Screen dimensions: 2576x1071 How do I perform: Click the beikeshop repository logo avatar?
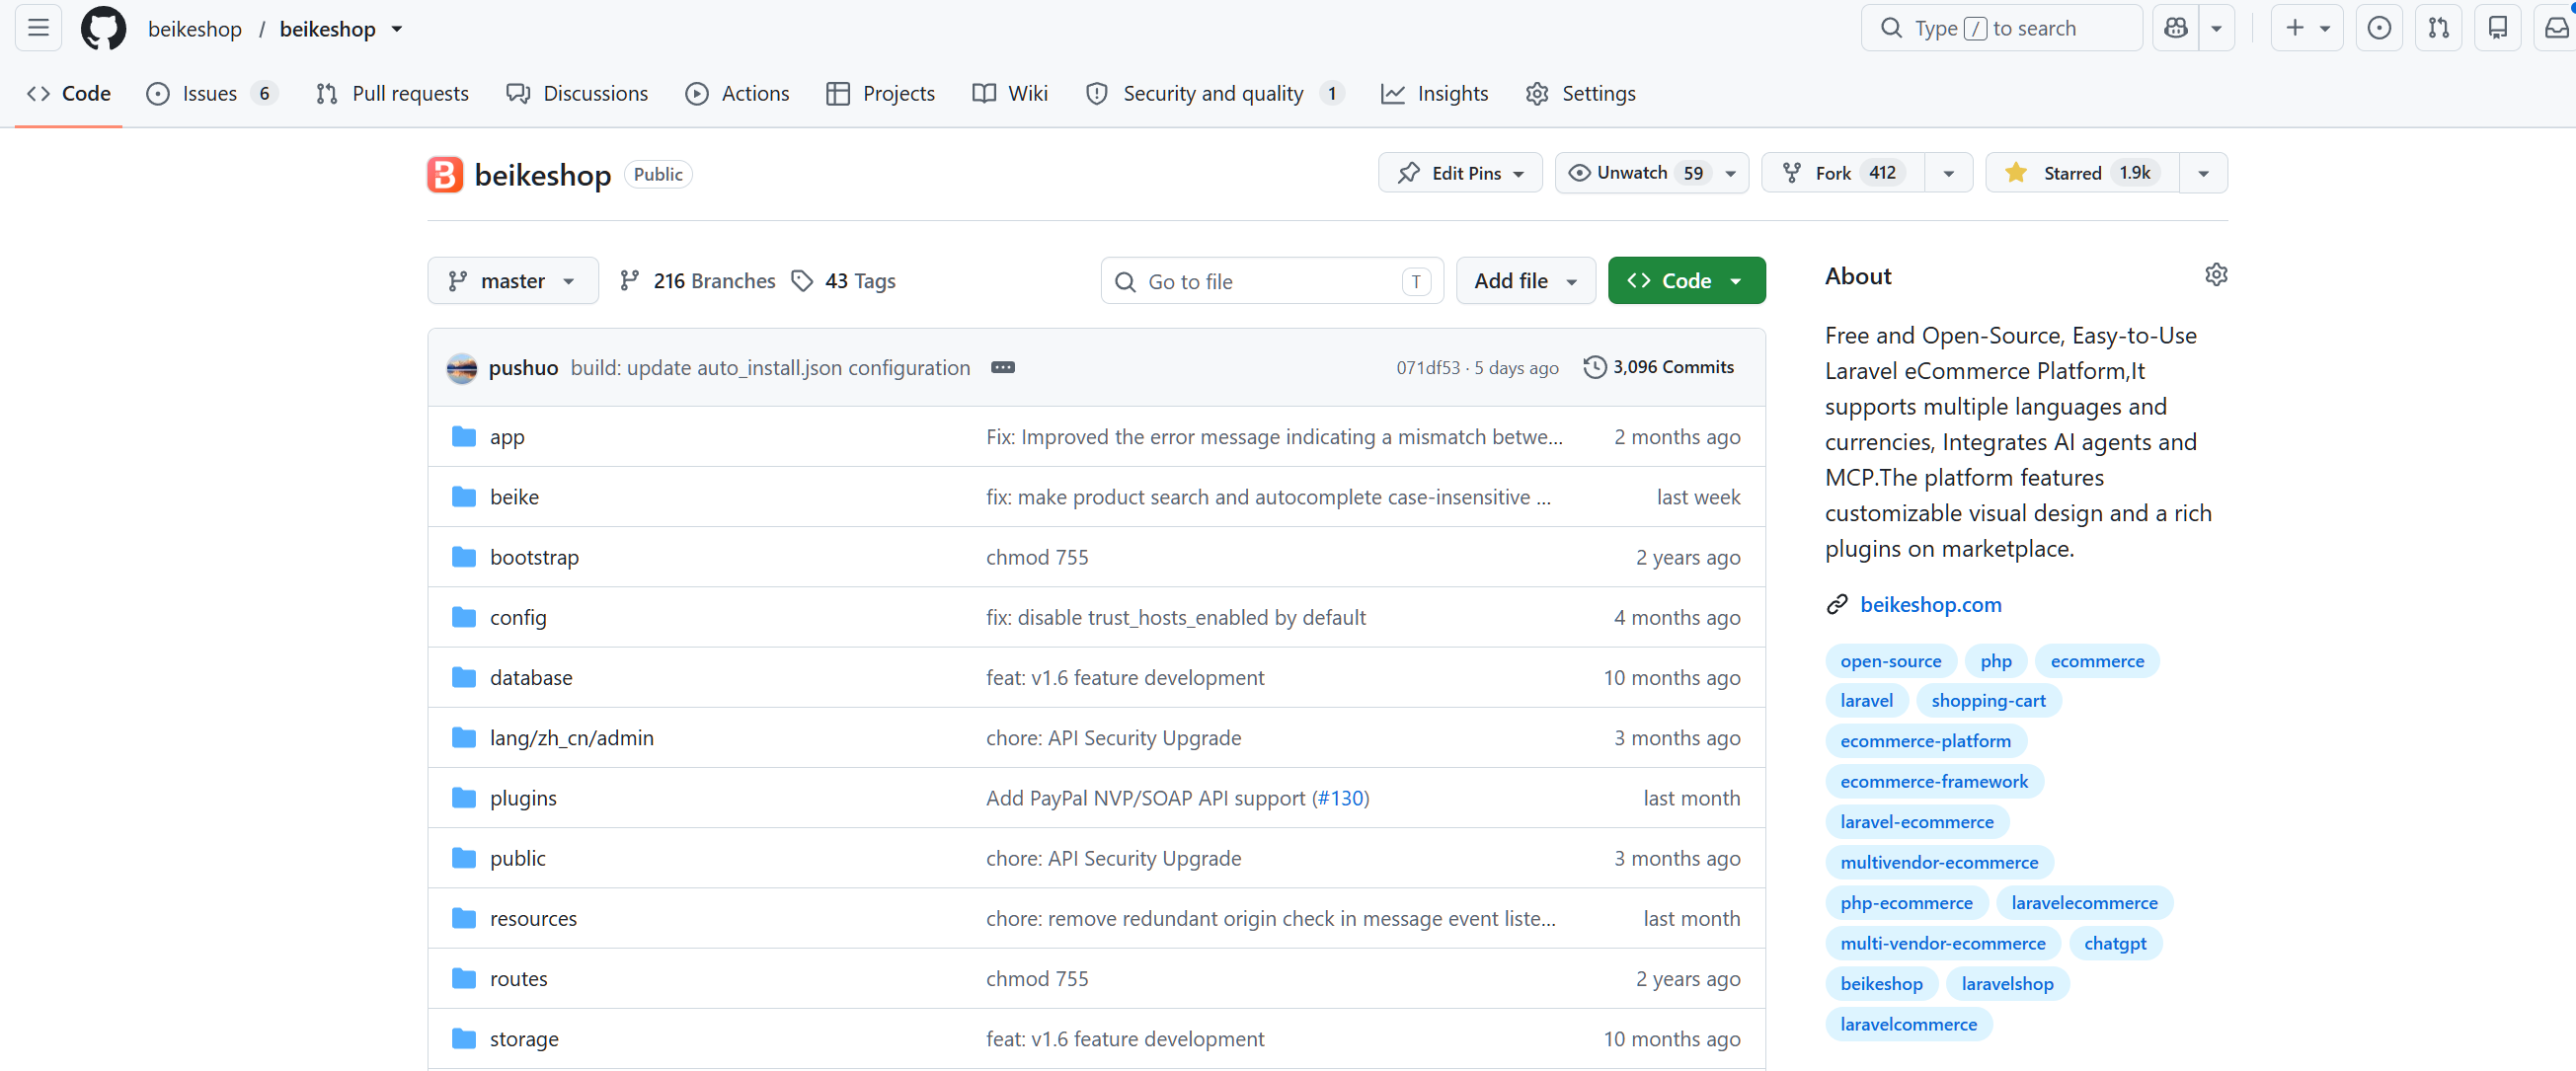445,174
